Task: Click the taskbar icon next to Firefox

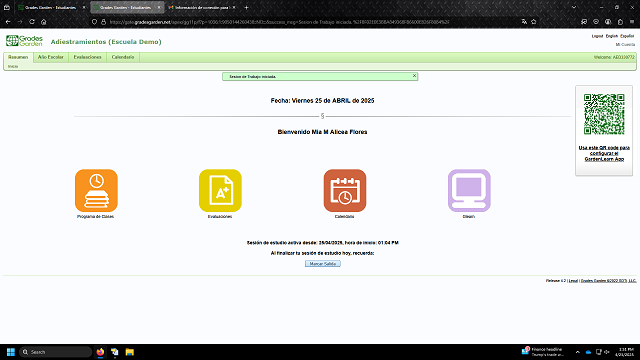Action: tap(115, 352)
